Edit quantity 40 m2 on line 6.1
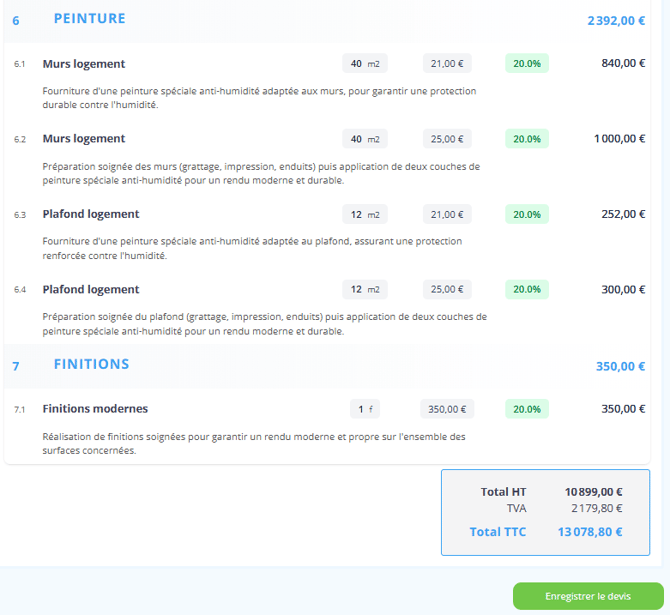This screenshot has width=670, height=615. coord(364,64)
